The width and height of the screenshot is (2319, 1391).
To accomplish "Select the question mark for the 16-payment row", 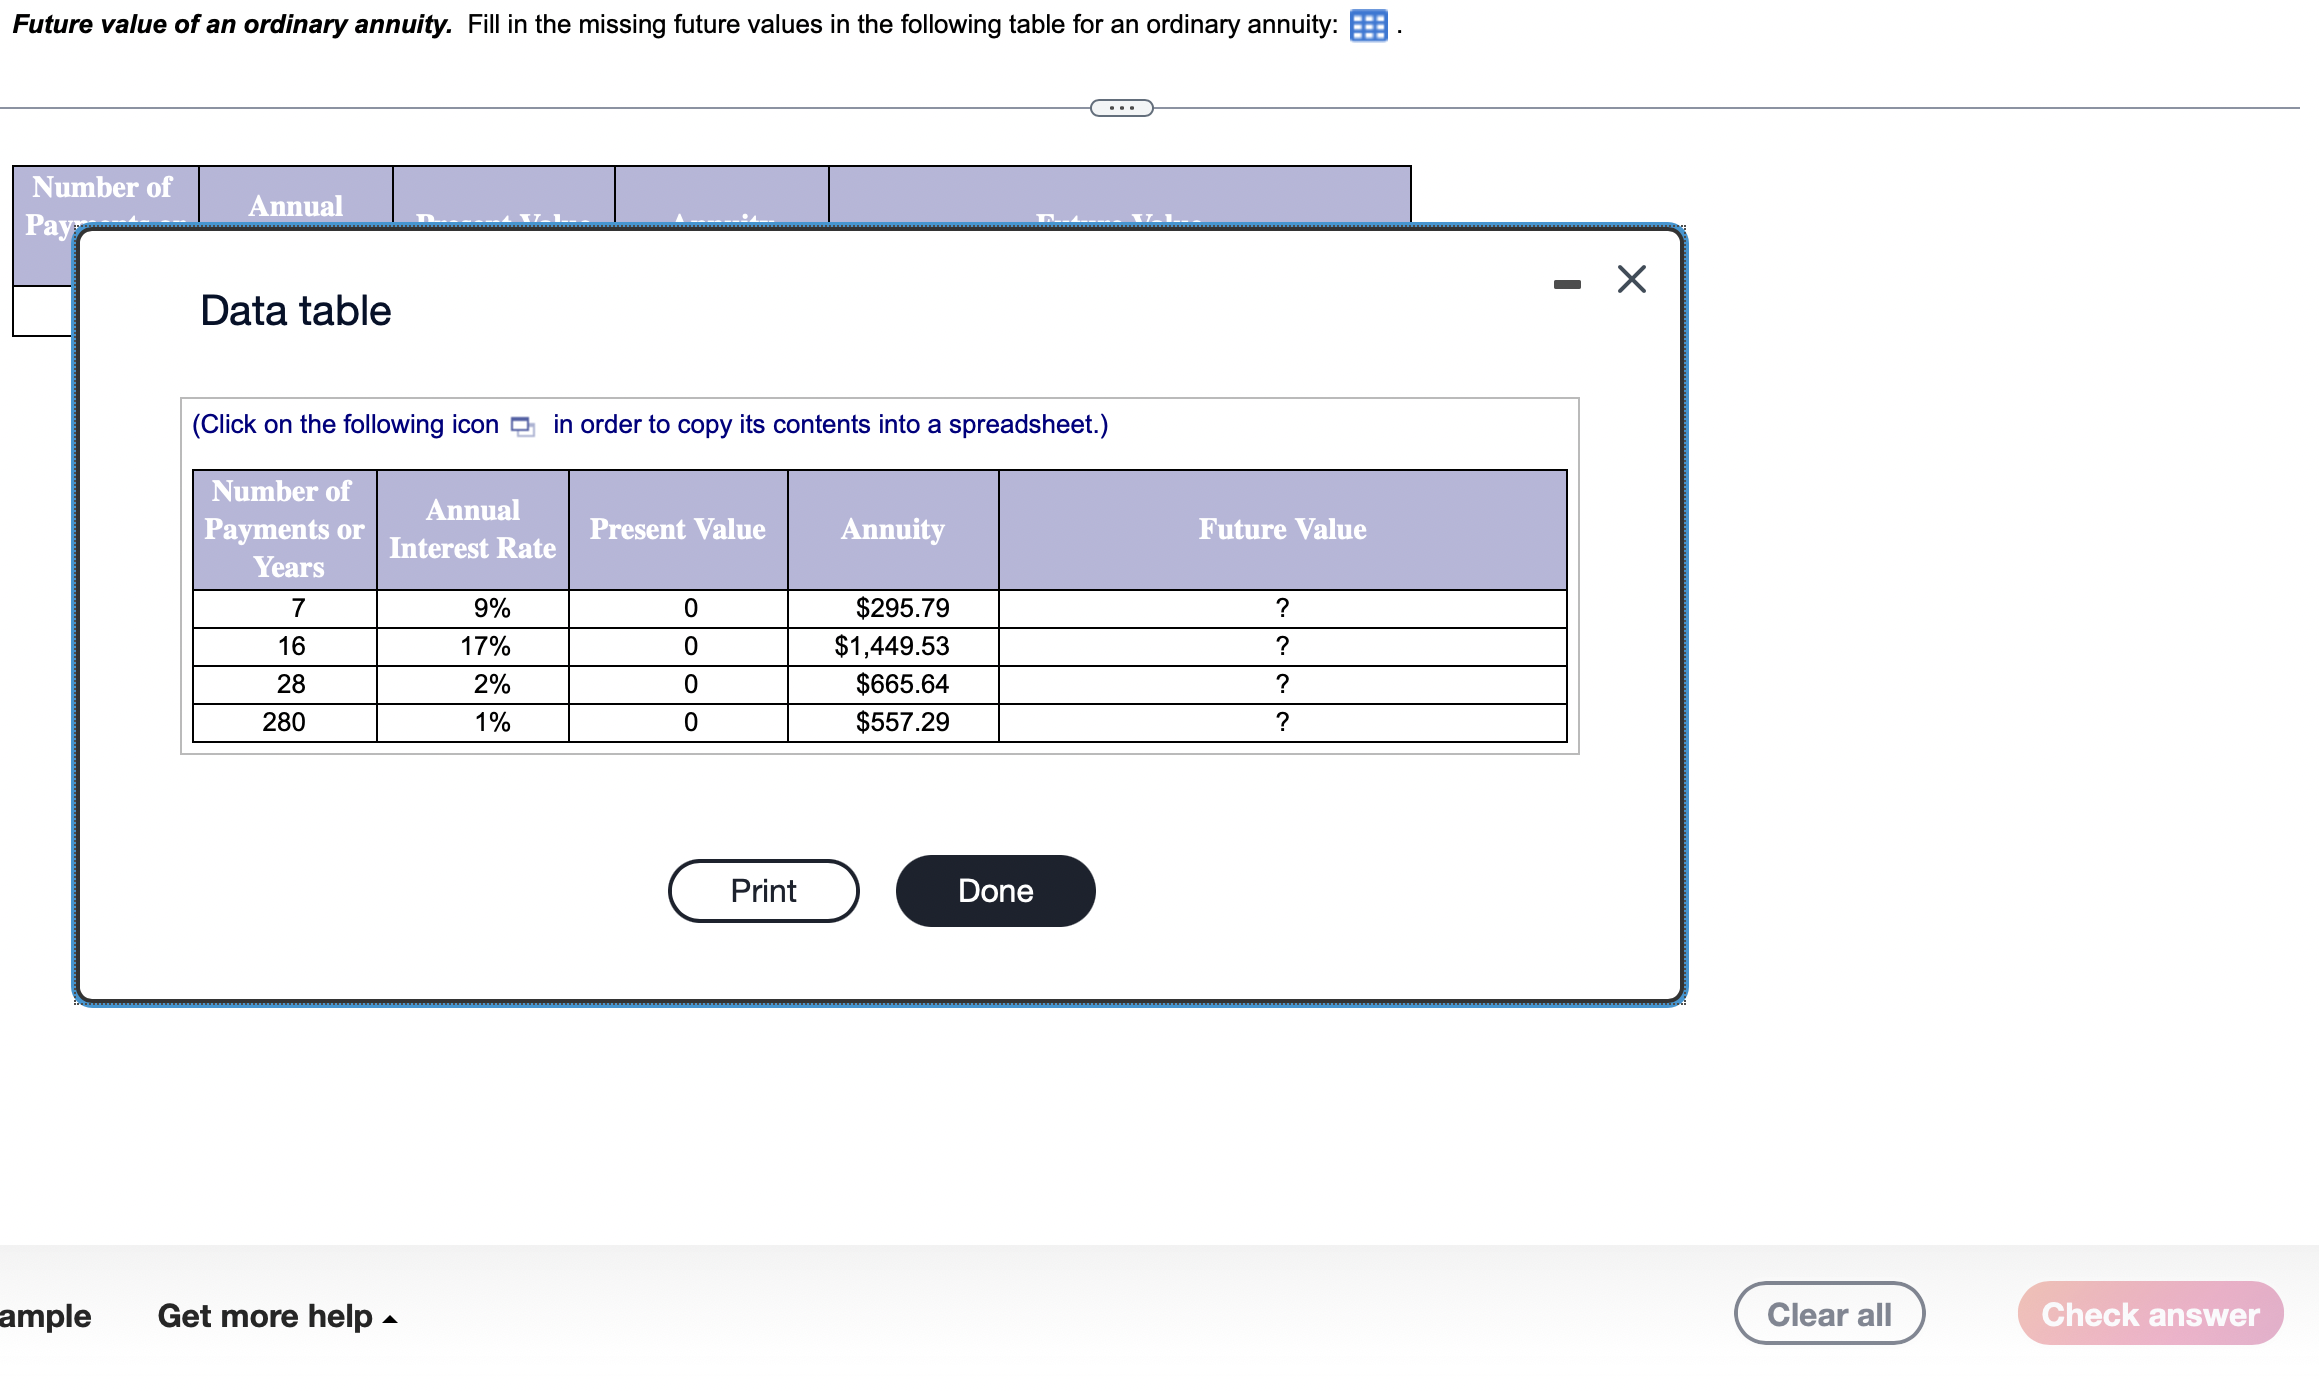I will pyautogui.click(x=1281, y=645).
